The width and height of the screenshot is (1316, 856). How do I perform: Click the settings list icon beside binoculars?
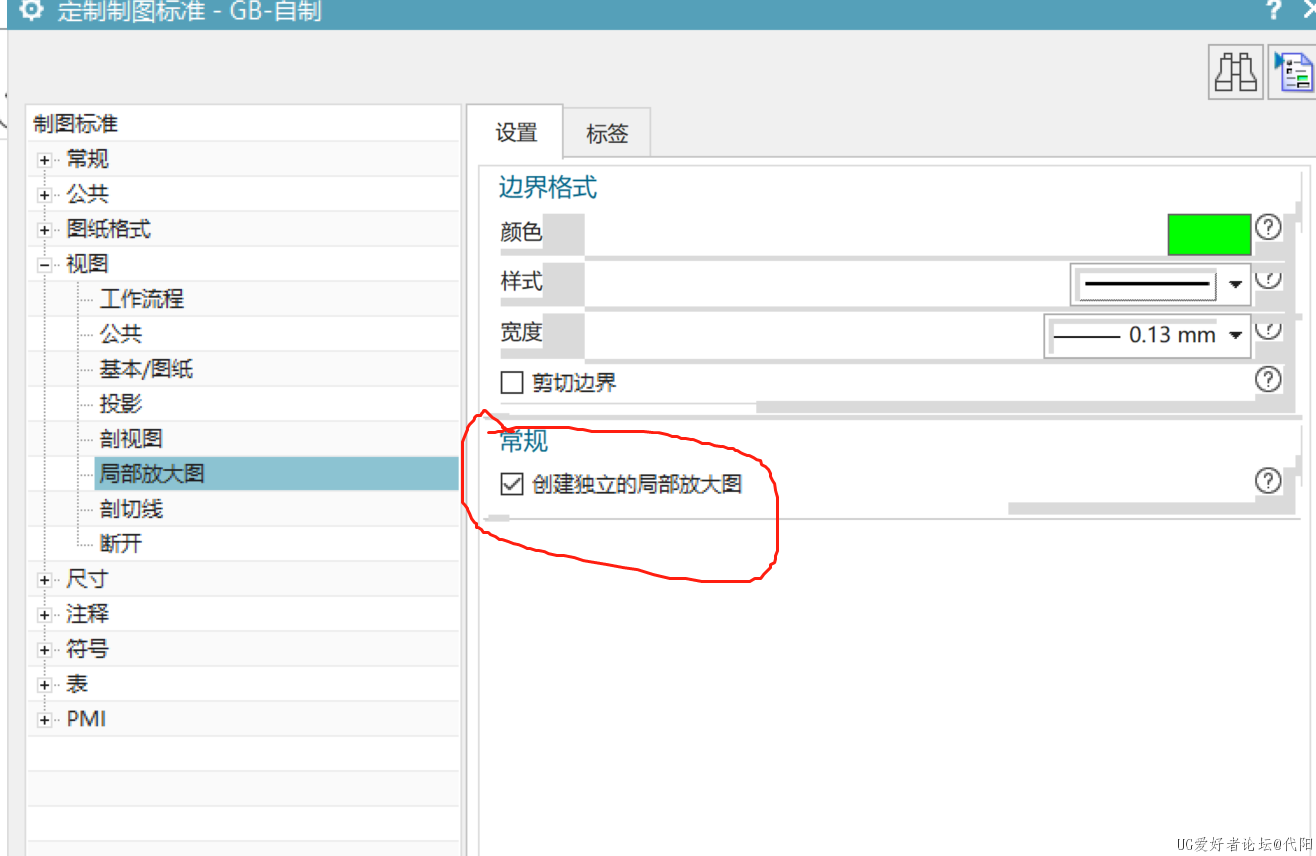(x=1293, y=72)
